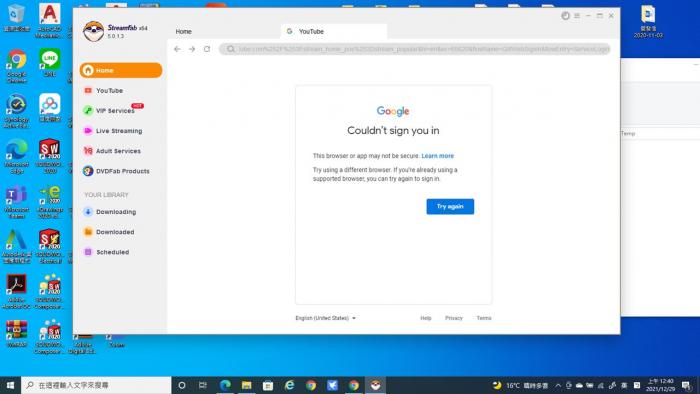
Task: Select the 2020-11-03 document on desktop
Action: 648,21
